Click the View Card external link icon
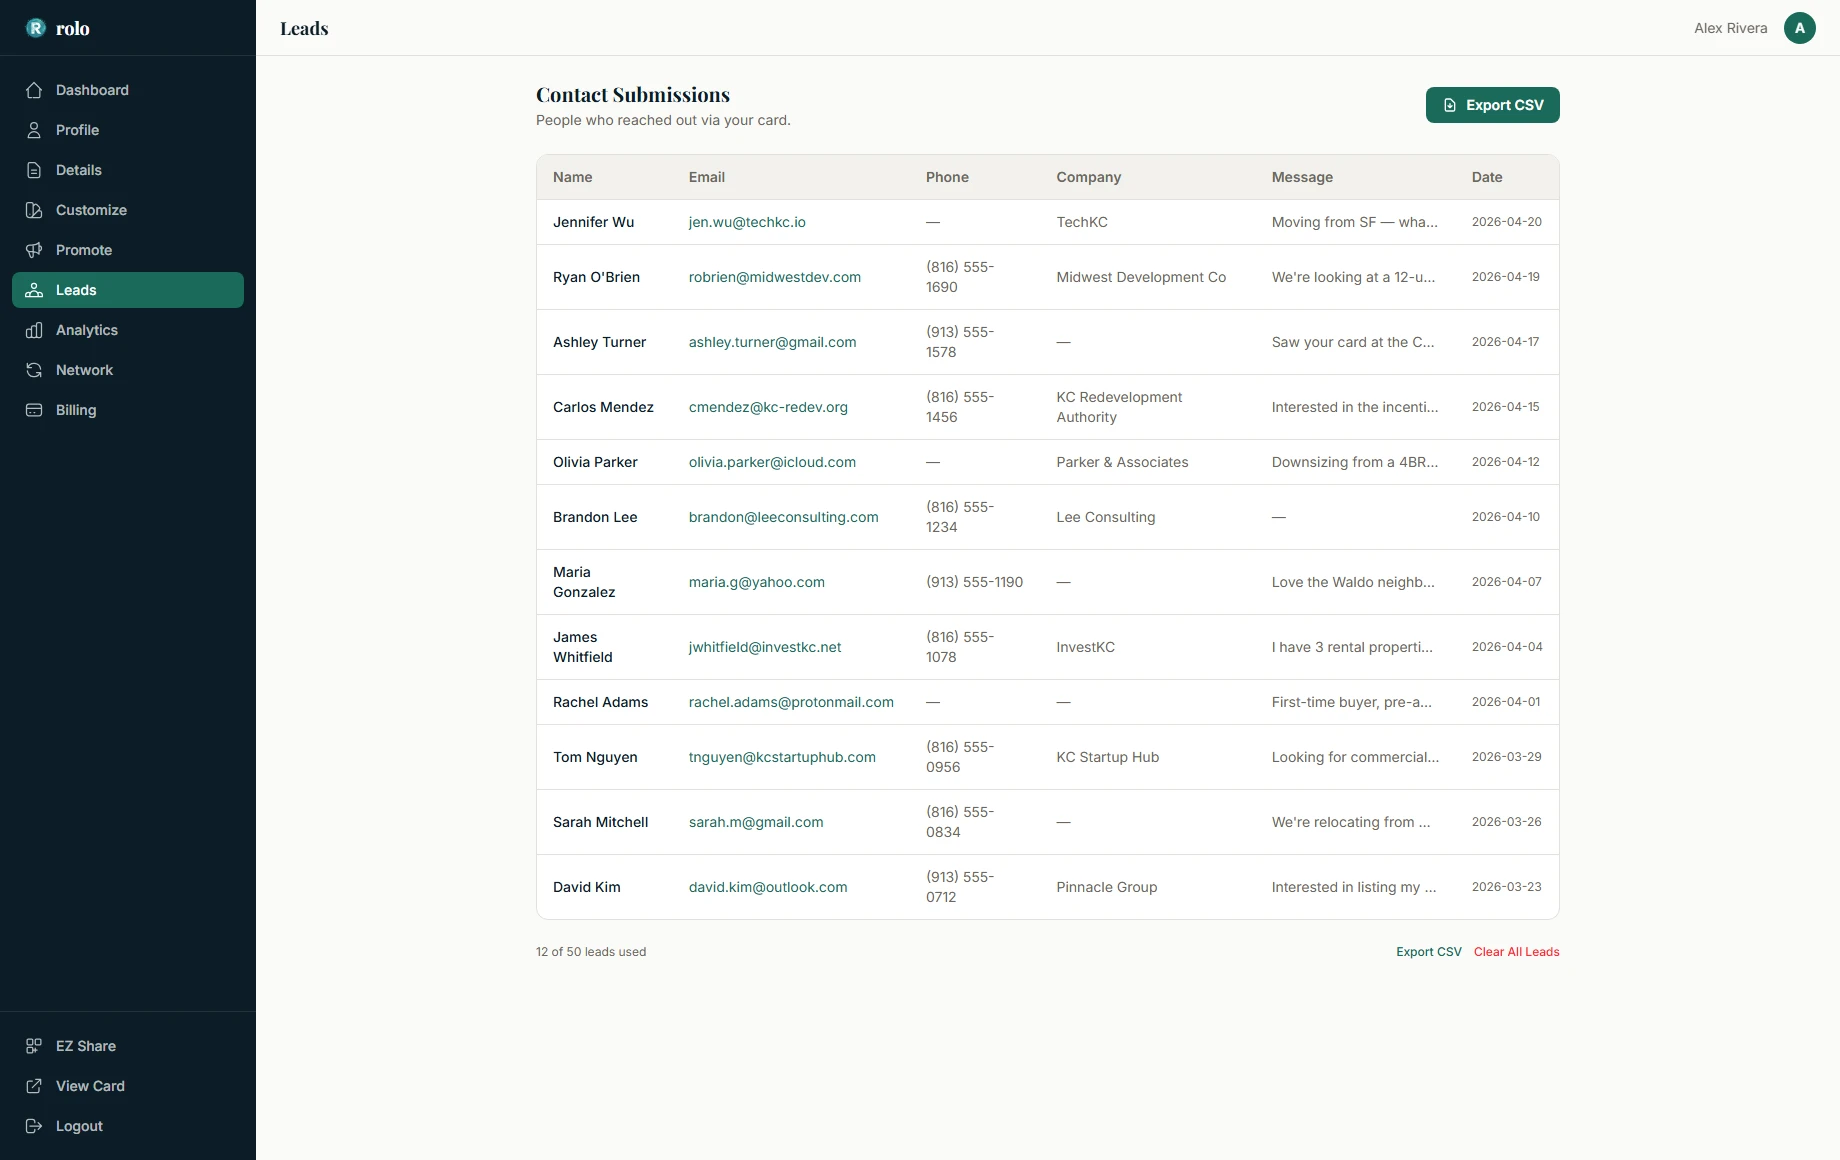This screenshot has width=1840, height=1160. coord(34,1086)
